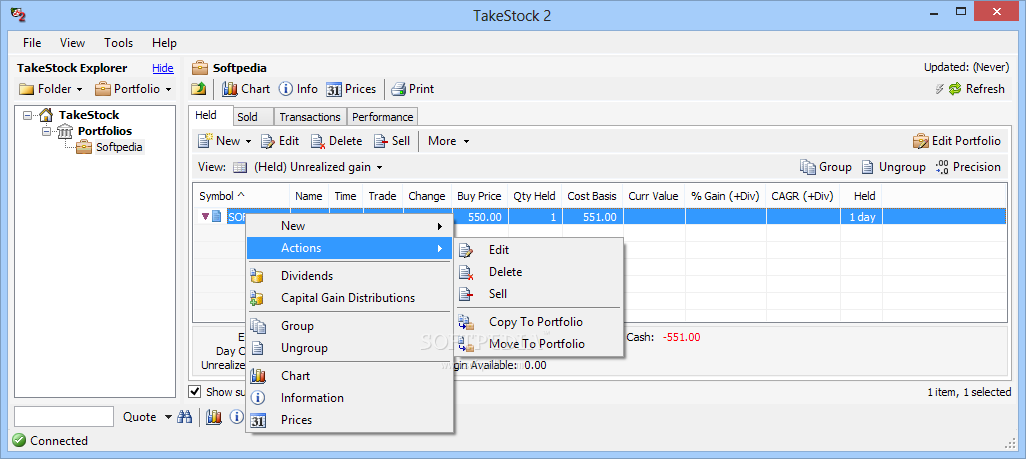The image size is (1026, 459).
Task: Choose Capital Gain Distributions
Action: coord(349,298)
